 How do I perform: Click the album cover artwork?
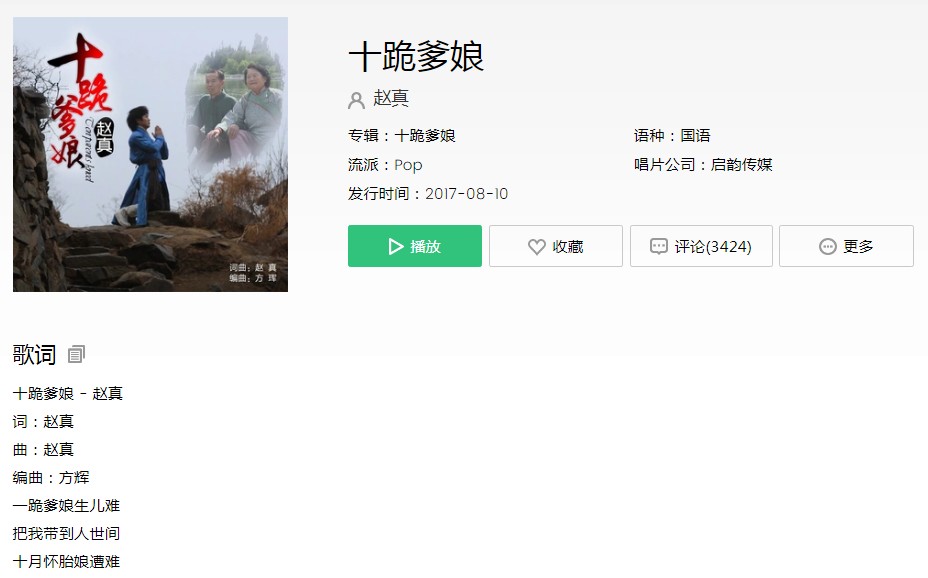tap(150, 154)
